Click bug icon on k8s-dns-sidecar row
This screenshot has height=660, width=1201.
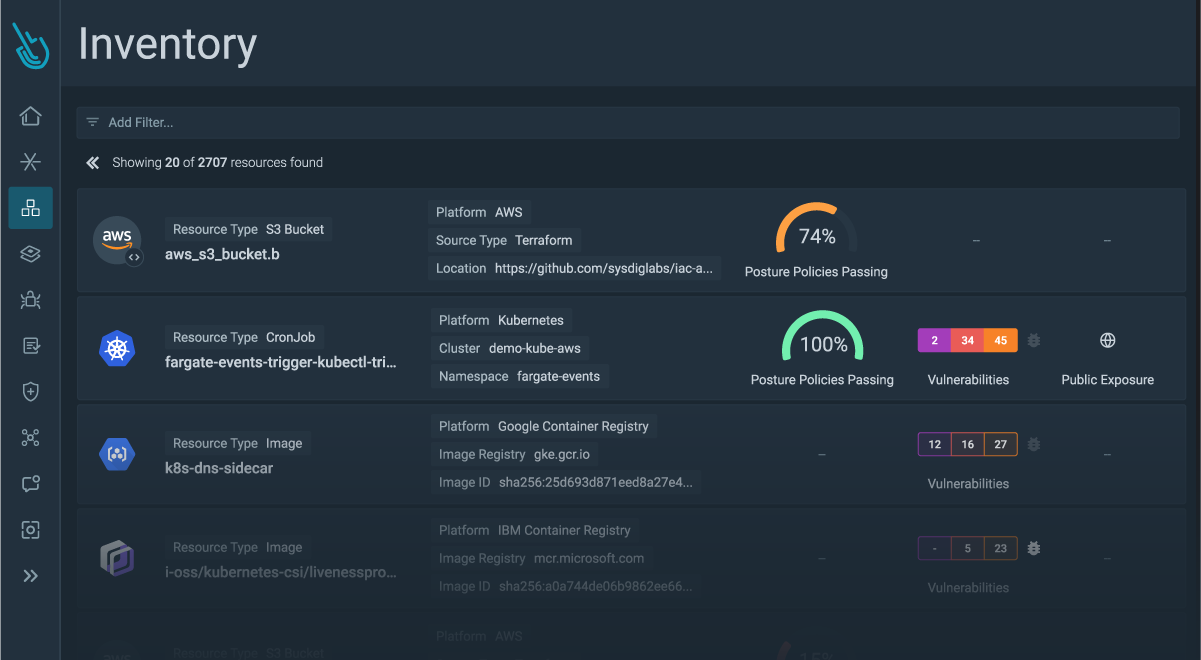pos(1034,444)
